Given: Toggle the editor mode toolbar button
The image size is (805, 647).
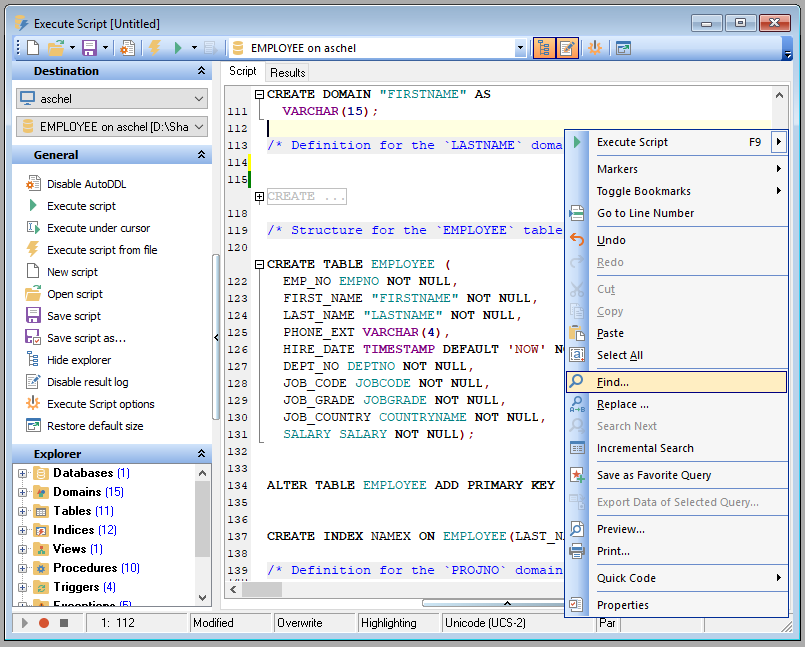Looking at the screenshot, I should pos(567,48).
